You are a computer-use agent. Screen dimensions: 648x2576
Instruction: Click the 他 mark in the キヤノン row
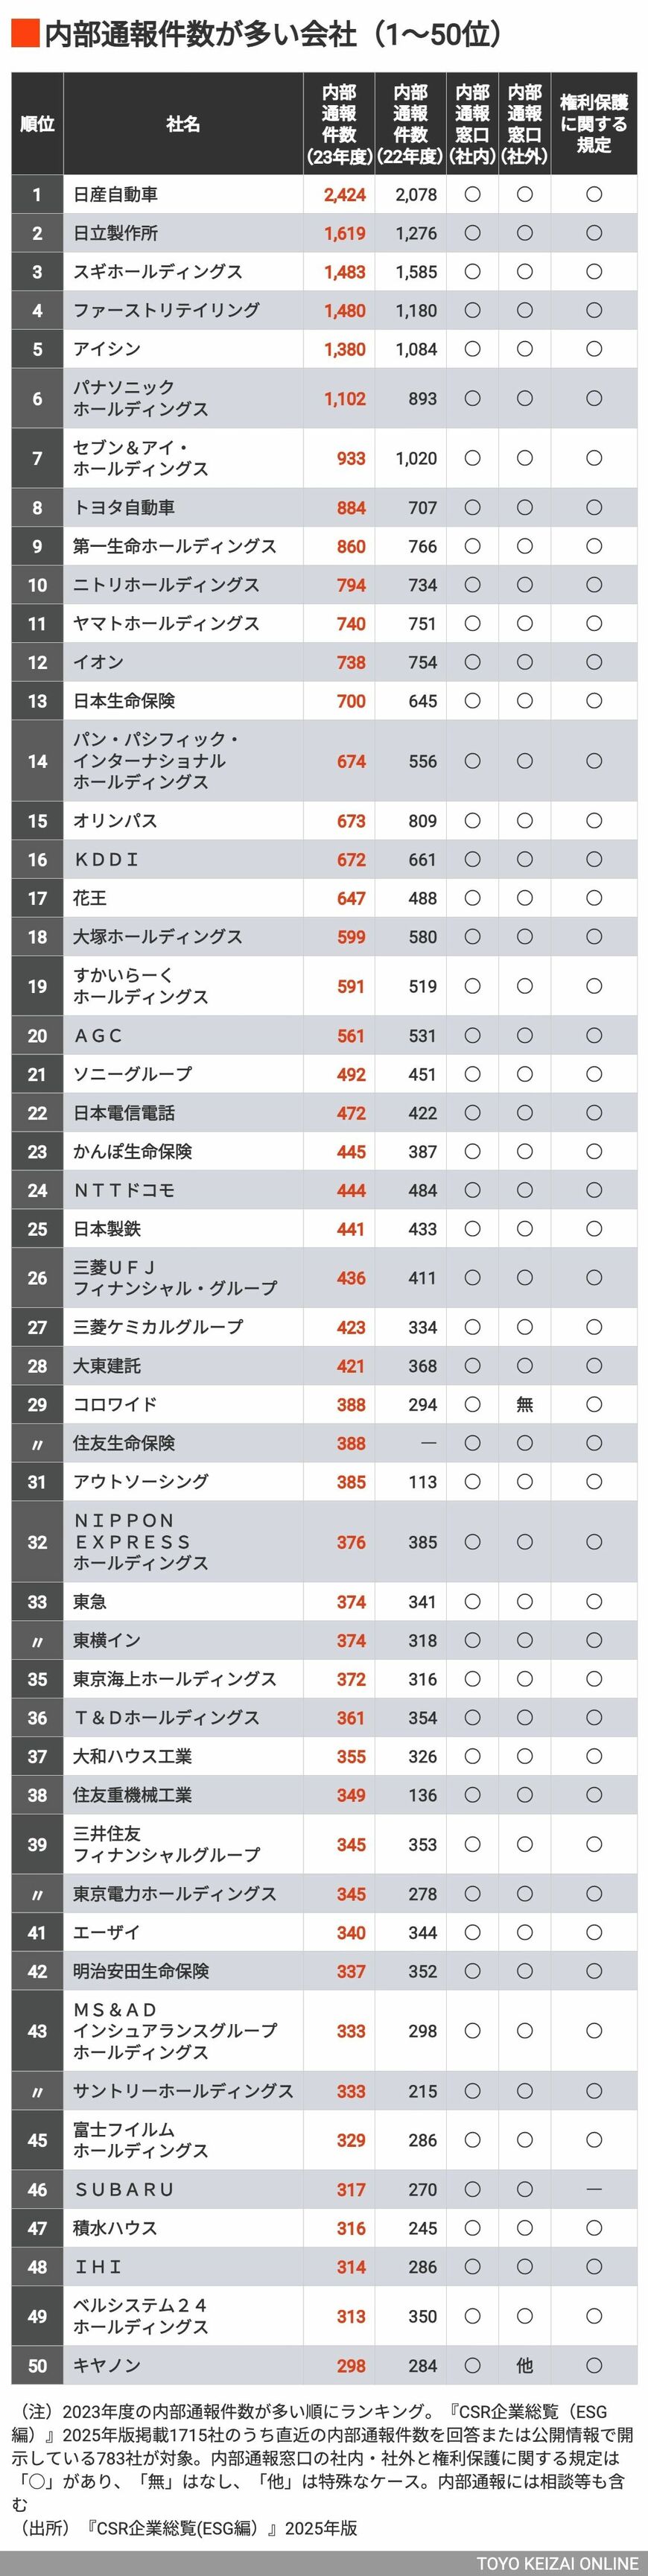524,2365
